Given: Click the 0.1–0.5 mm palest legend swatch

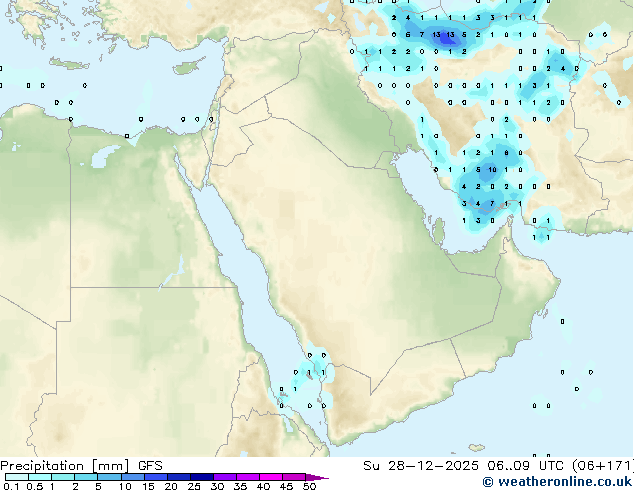Looking at the screenshot, I should click(17, 477).
